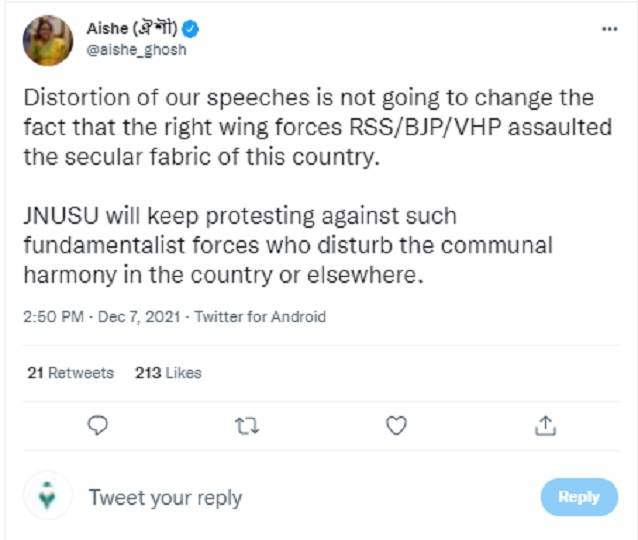Open Aishe's profile picture
The image size is (638, 540).
pyautogui.click(x=48, y=40)
